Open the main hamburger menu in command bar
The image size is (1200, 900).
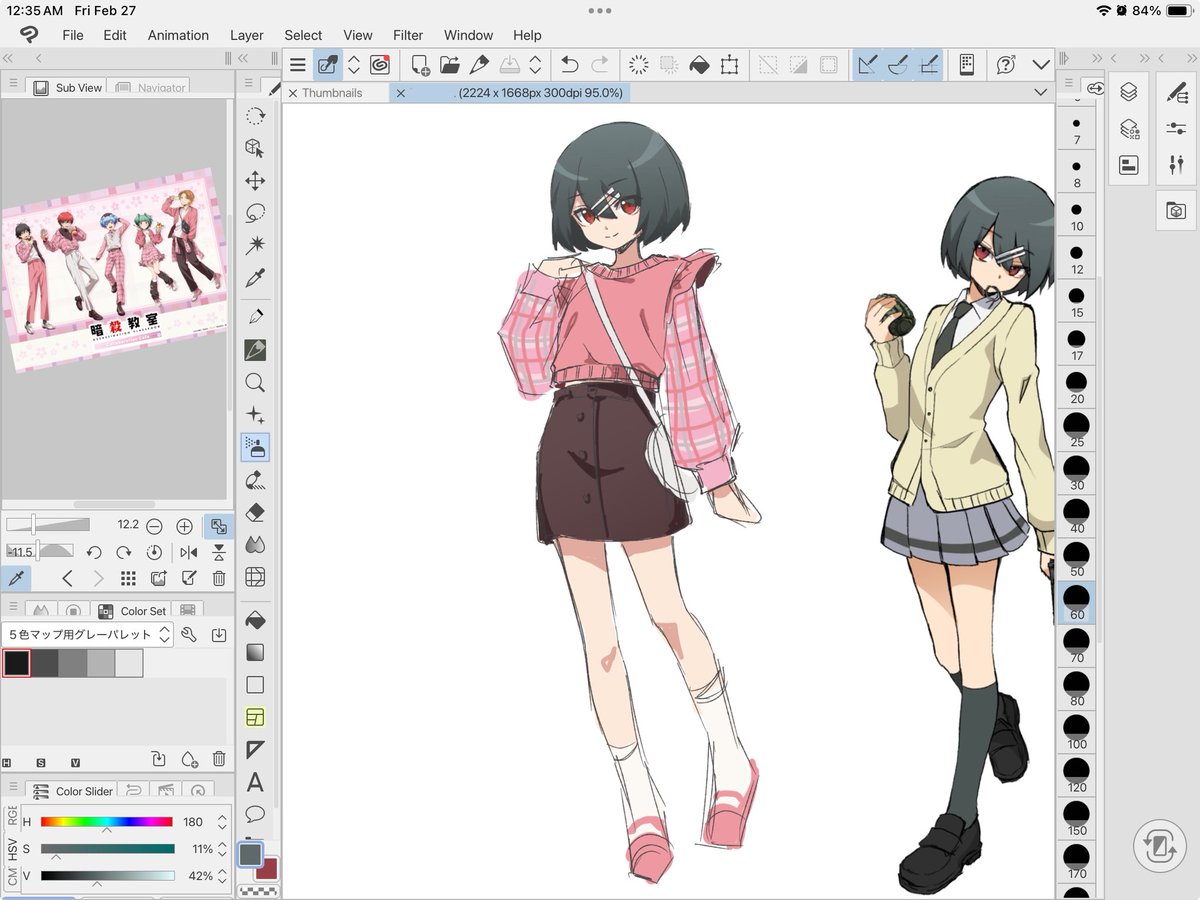click(x=297, y=65)
